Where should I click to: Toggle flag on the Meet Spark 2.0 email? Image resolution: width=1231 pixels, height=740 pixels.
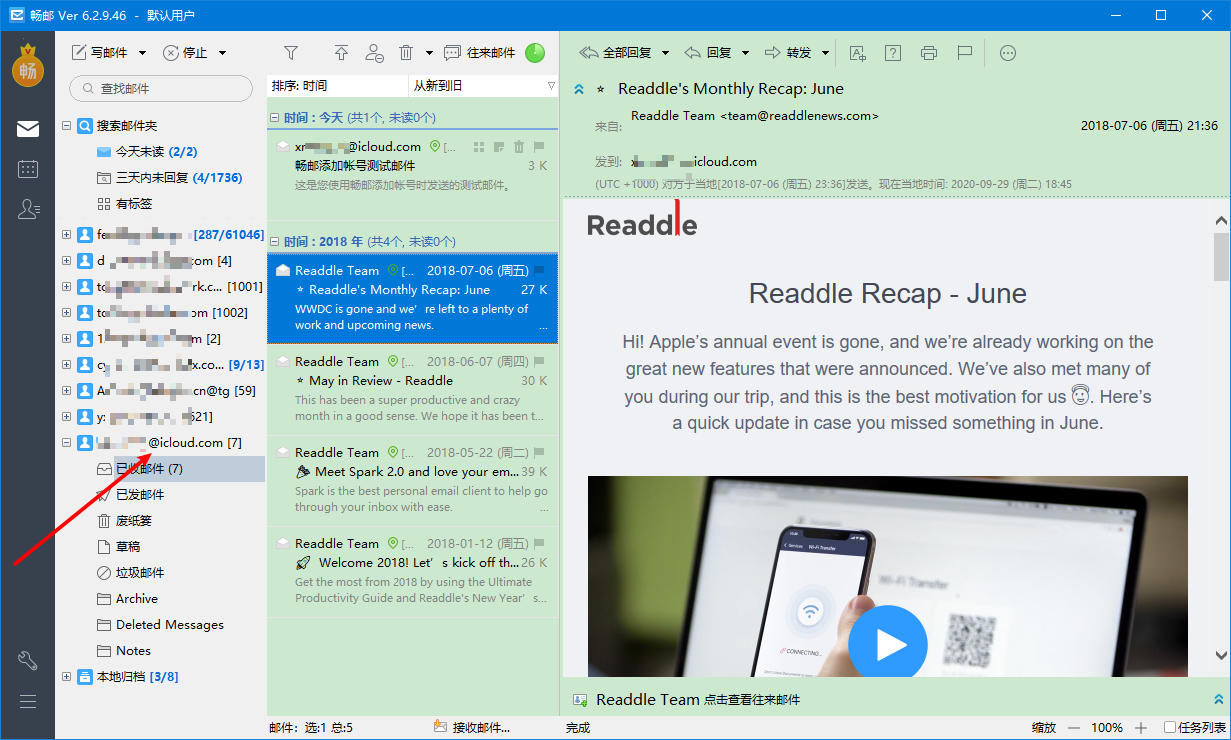[540, 452]
